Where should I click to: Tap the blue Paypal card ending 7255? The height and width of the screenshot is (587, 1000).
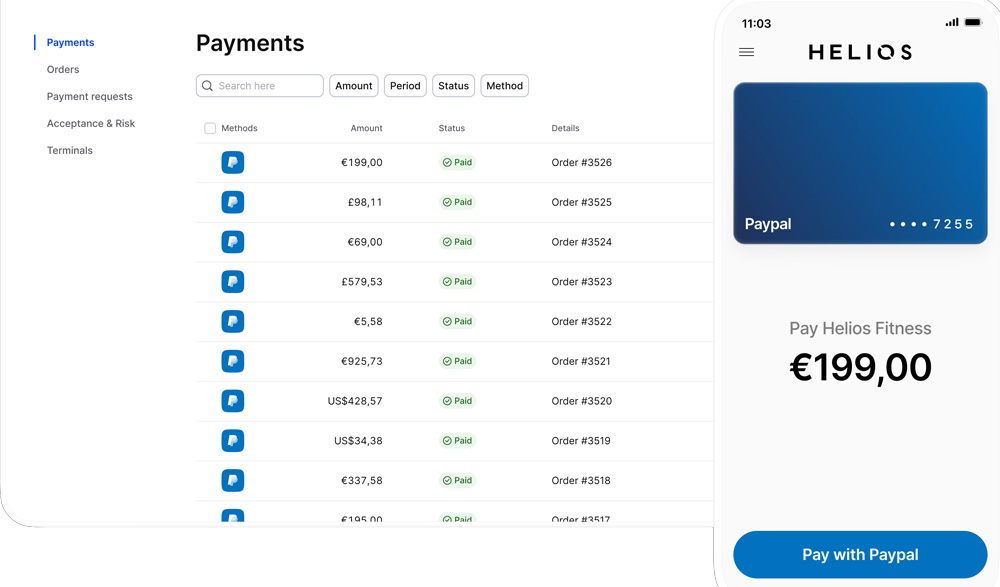860,163
